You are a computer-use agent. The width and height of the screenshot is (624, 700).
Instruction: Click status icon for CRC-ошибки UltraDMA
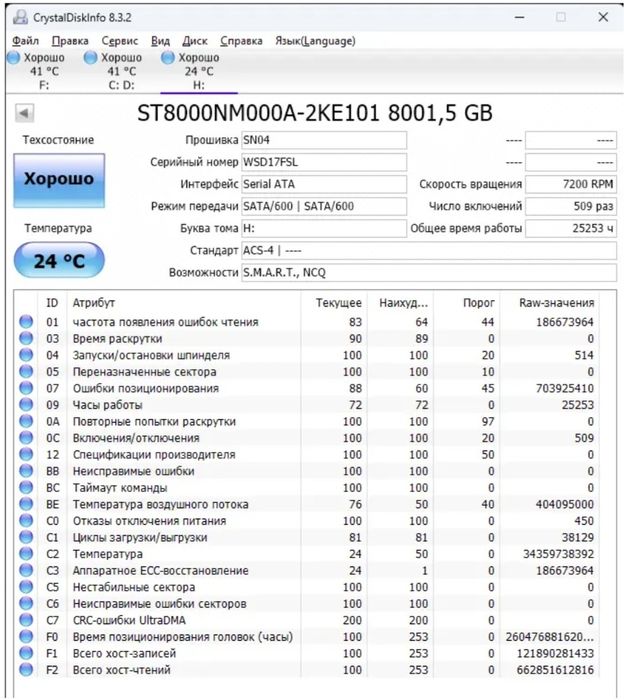click(x=26, y=620)
